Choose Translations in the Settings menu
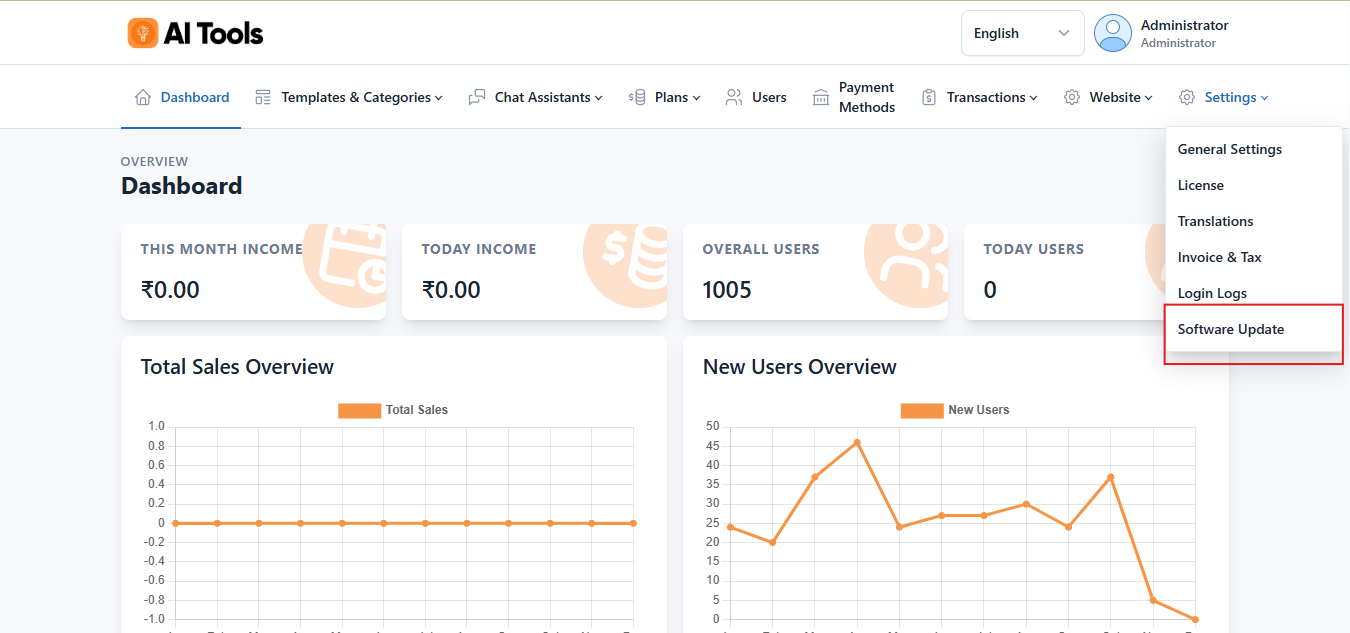 (1215, 221)
